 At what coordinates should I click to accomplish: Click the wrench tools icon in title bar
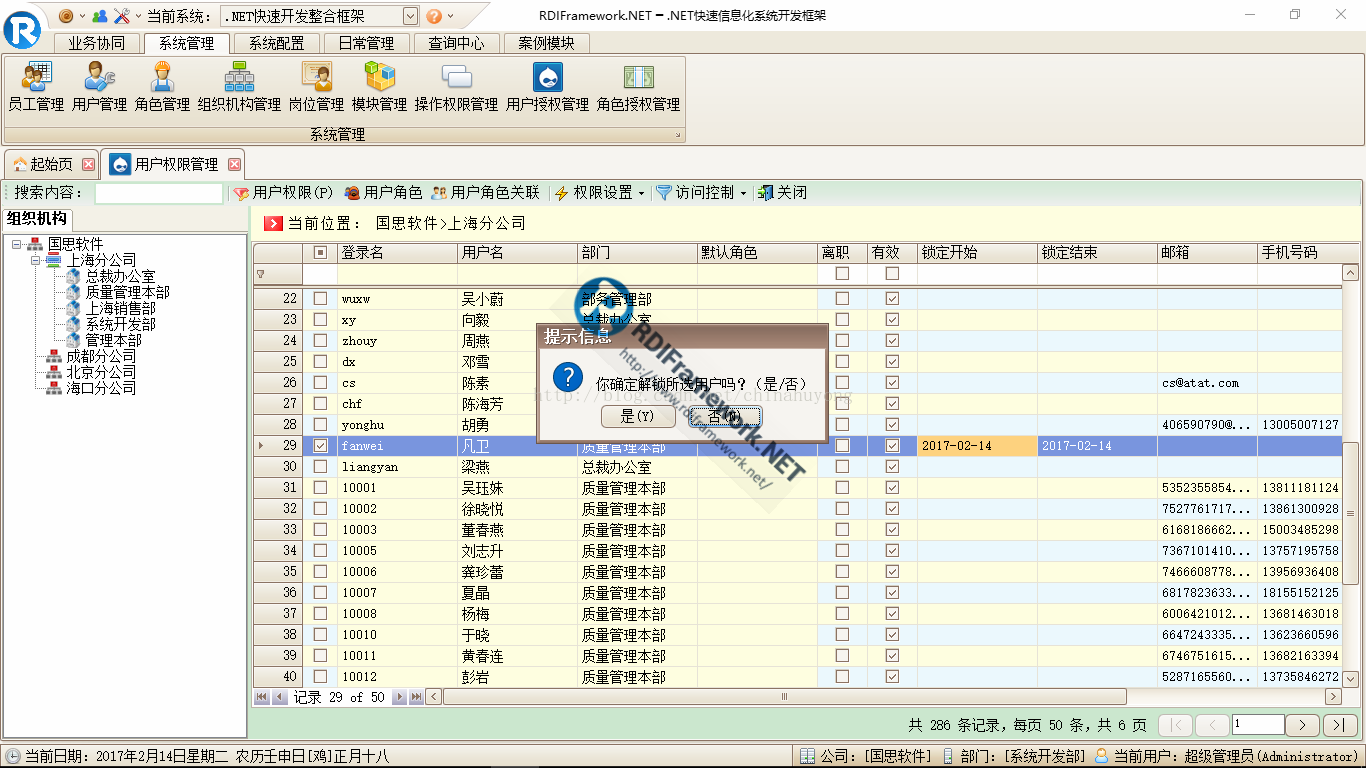tap(121, 16)
